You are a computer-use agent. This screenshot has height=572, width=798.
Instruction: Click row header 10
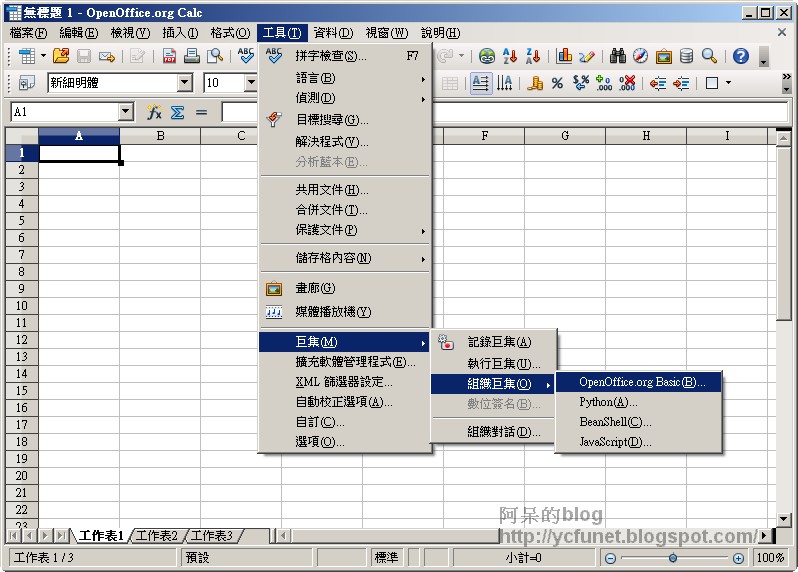[21, 306]
